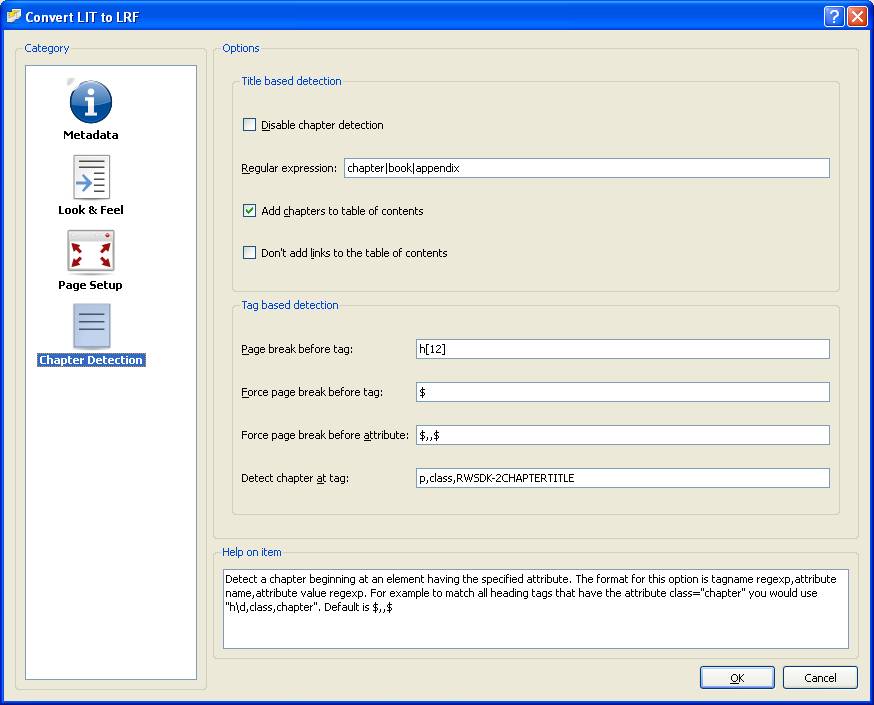Click the Convert LIT to LRF window icon

[13, 17]
